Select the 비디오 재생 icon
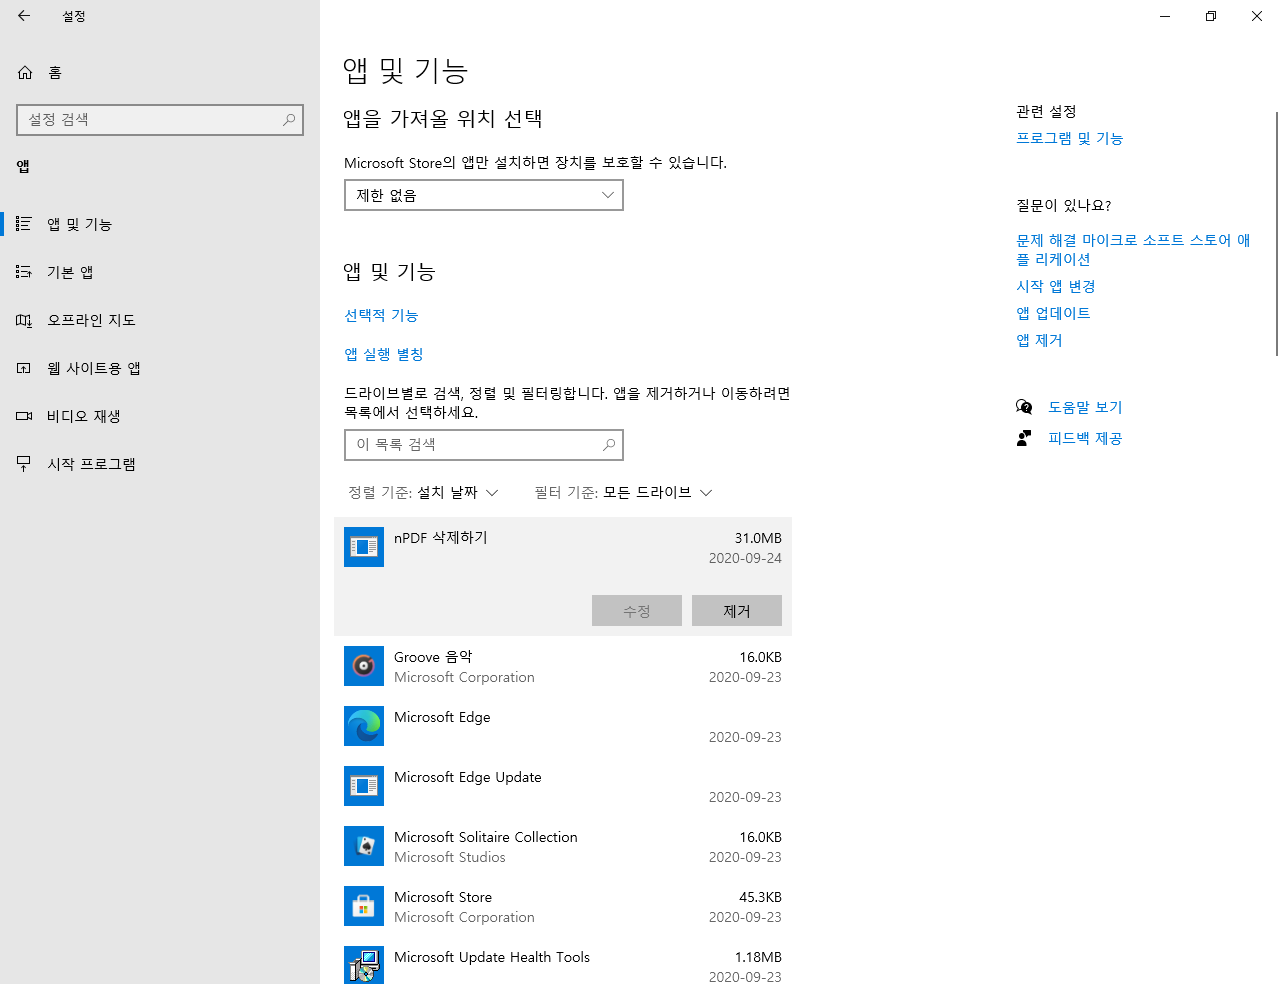Image resolution: width=1280 pixels, height=984 pixels. coord(24,416)
